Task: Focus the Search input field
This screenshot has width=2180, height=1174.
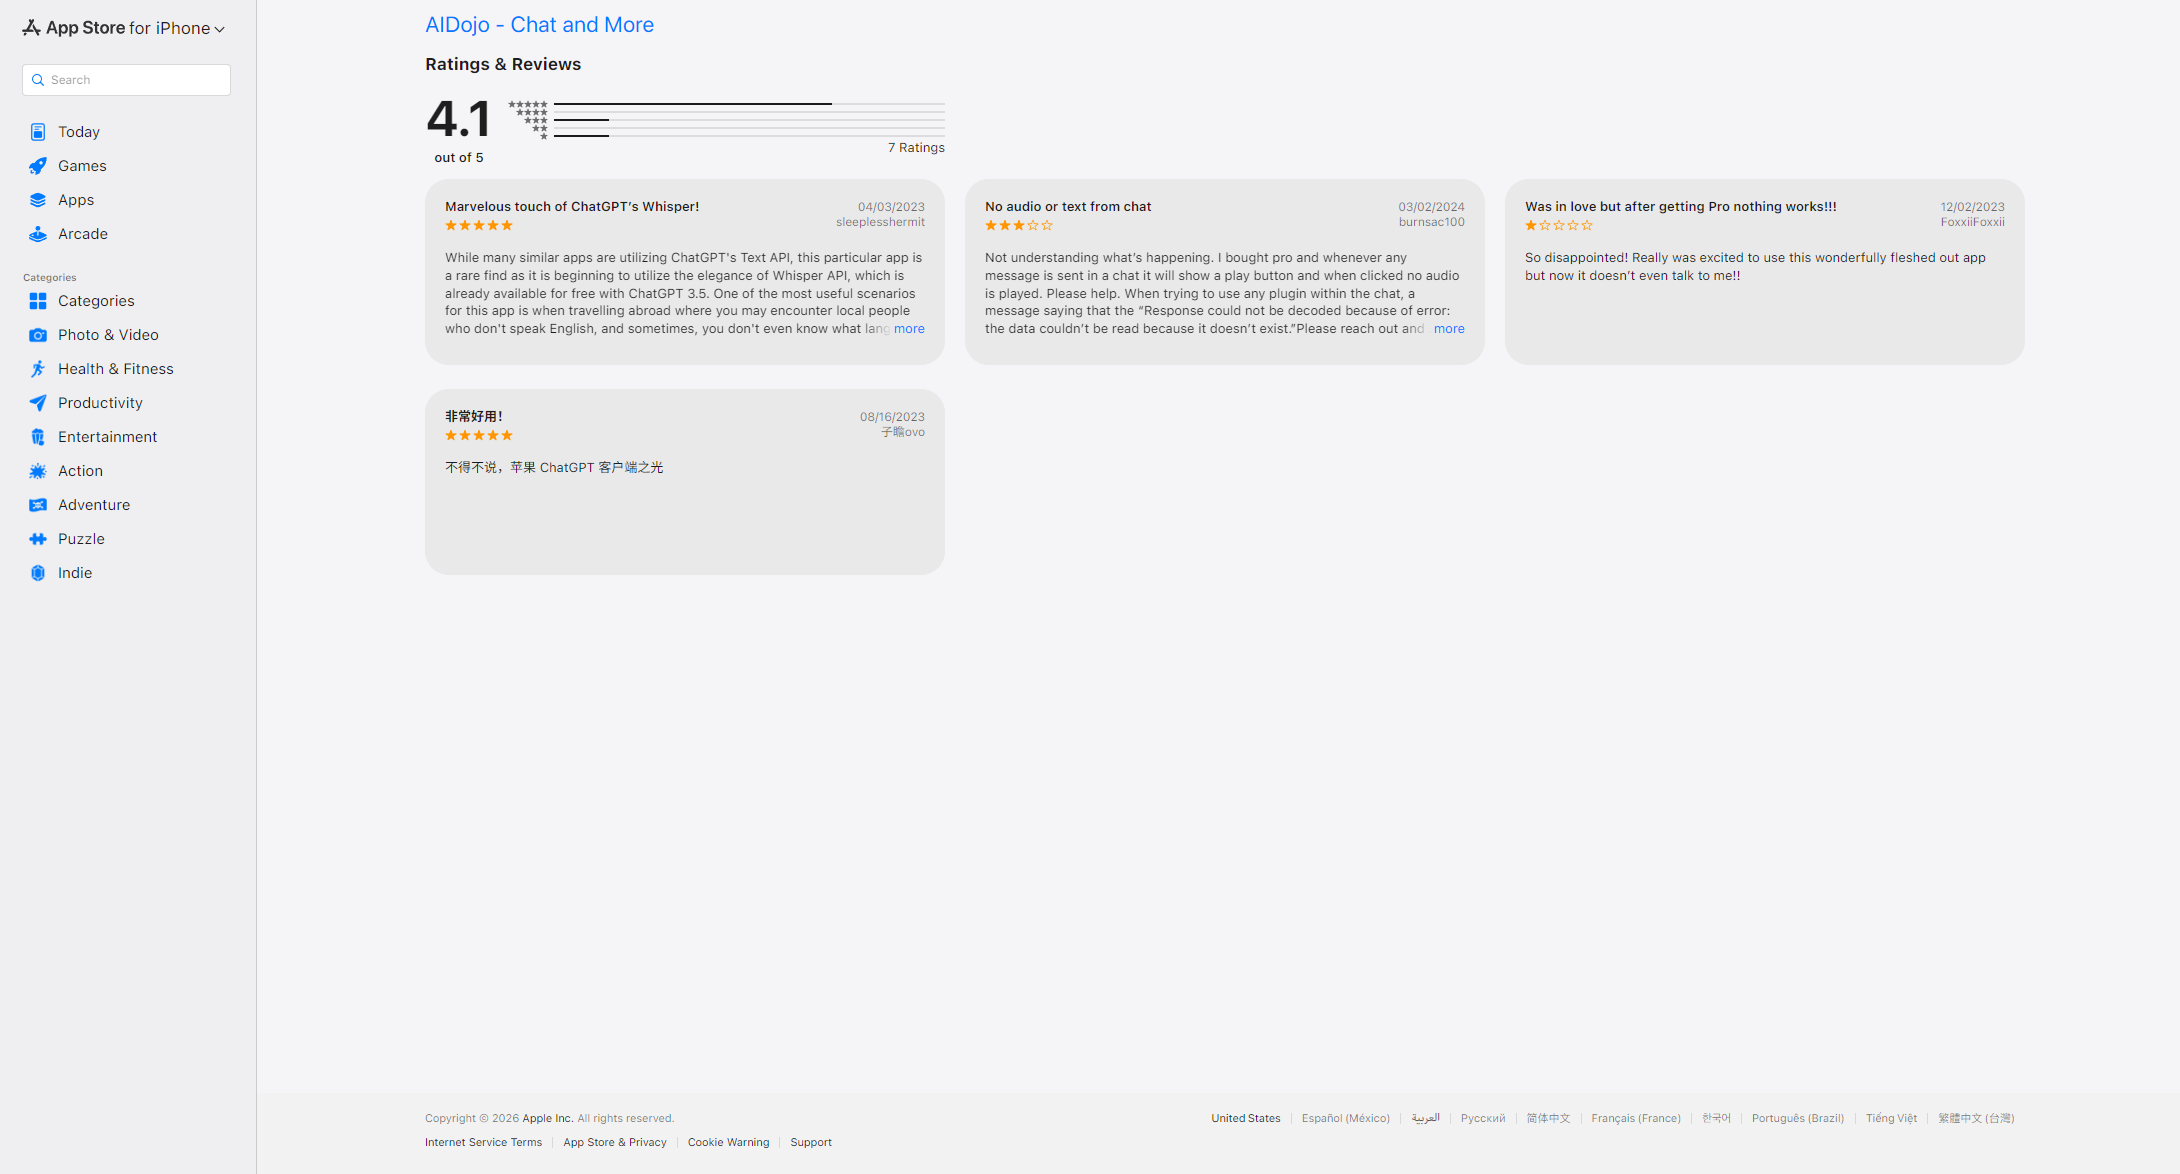Action: coord(126,80)
